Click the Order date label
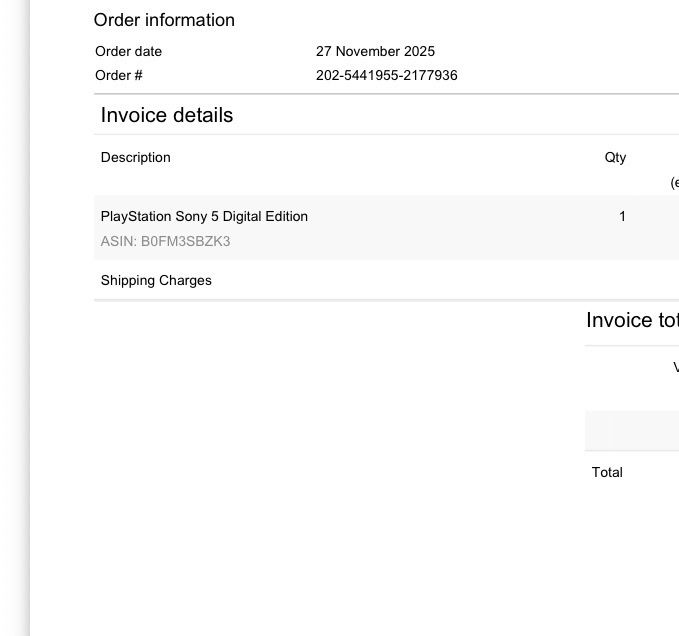679x636 pixels. [128, 51]
